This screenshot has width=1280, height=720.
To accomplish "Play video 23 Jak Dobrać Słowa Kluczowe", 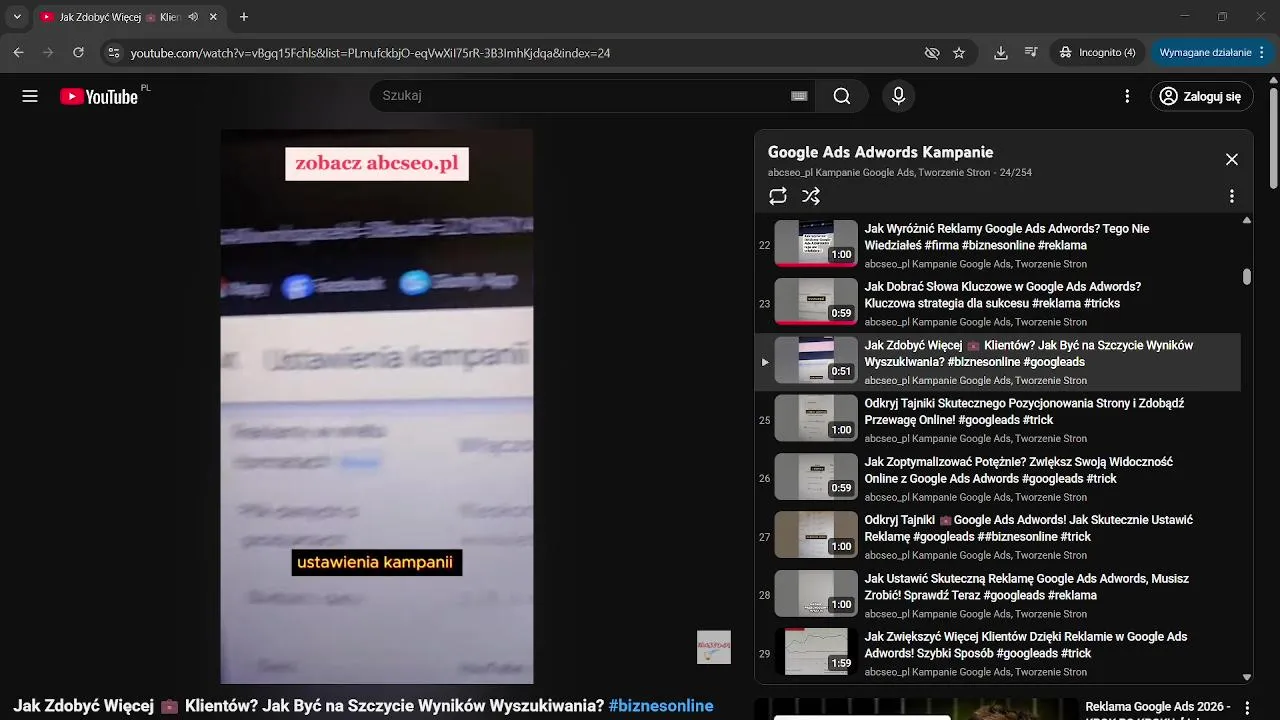I will point(998,303).
